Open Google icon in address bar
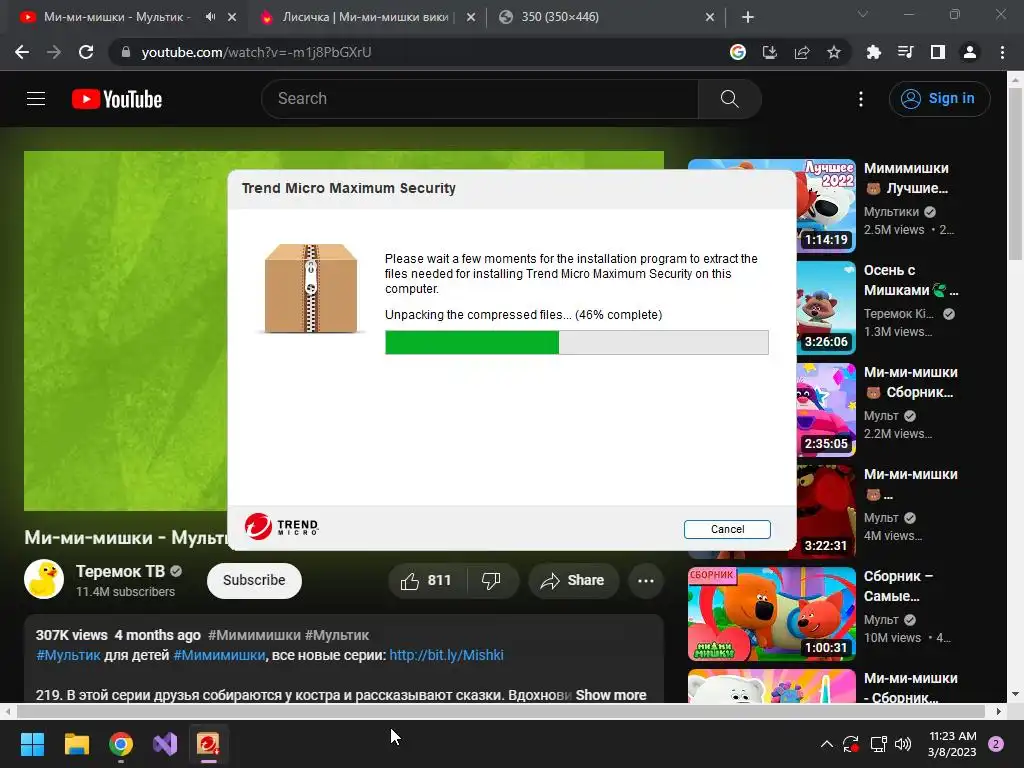1024x768 pixels. pyautogui.click(x=737, y=52)
